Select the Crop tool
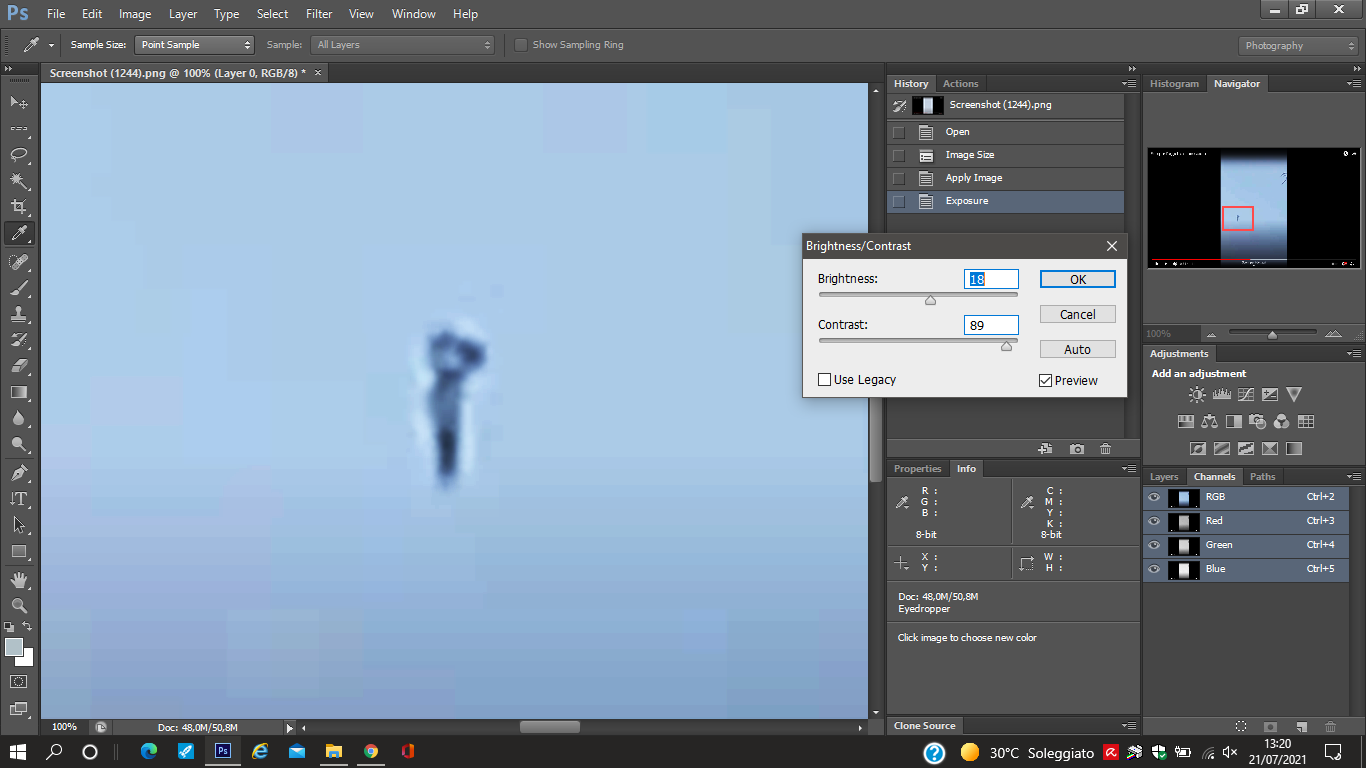Image resolution: width=1366 pixels, height=768 pixels. (19, 207)
